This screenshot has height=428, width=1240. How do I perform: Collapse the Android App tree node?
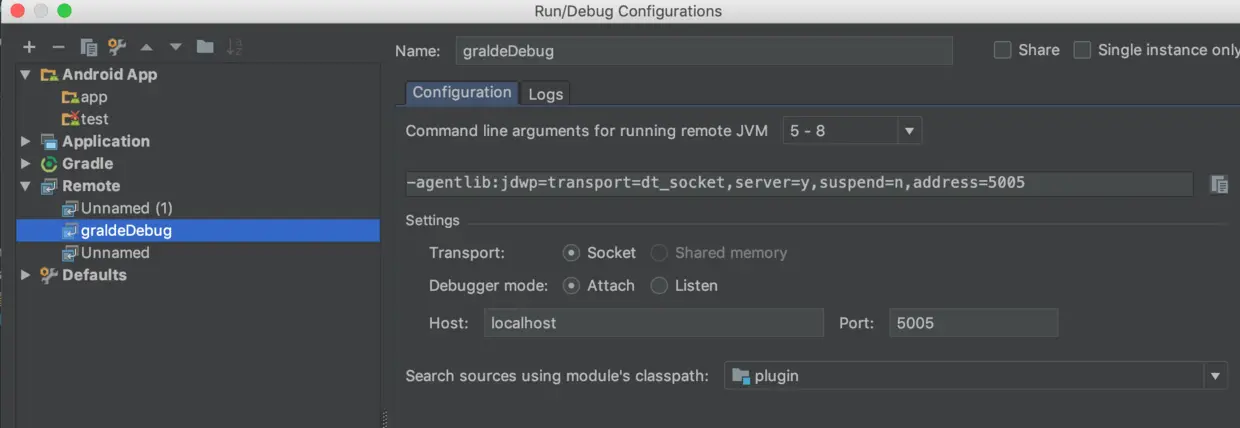(x=26, y=75)
